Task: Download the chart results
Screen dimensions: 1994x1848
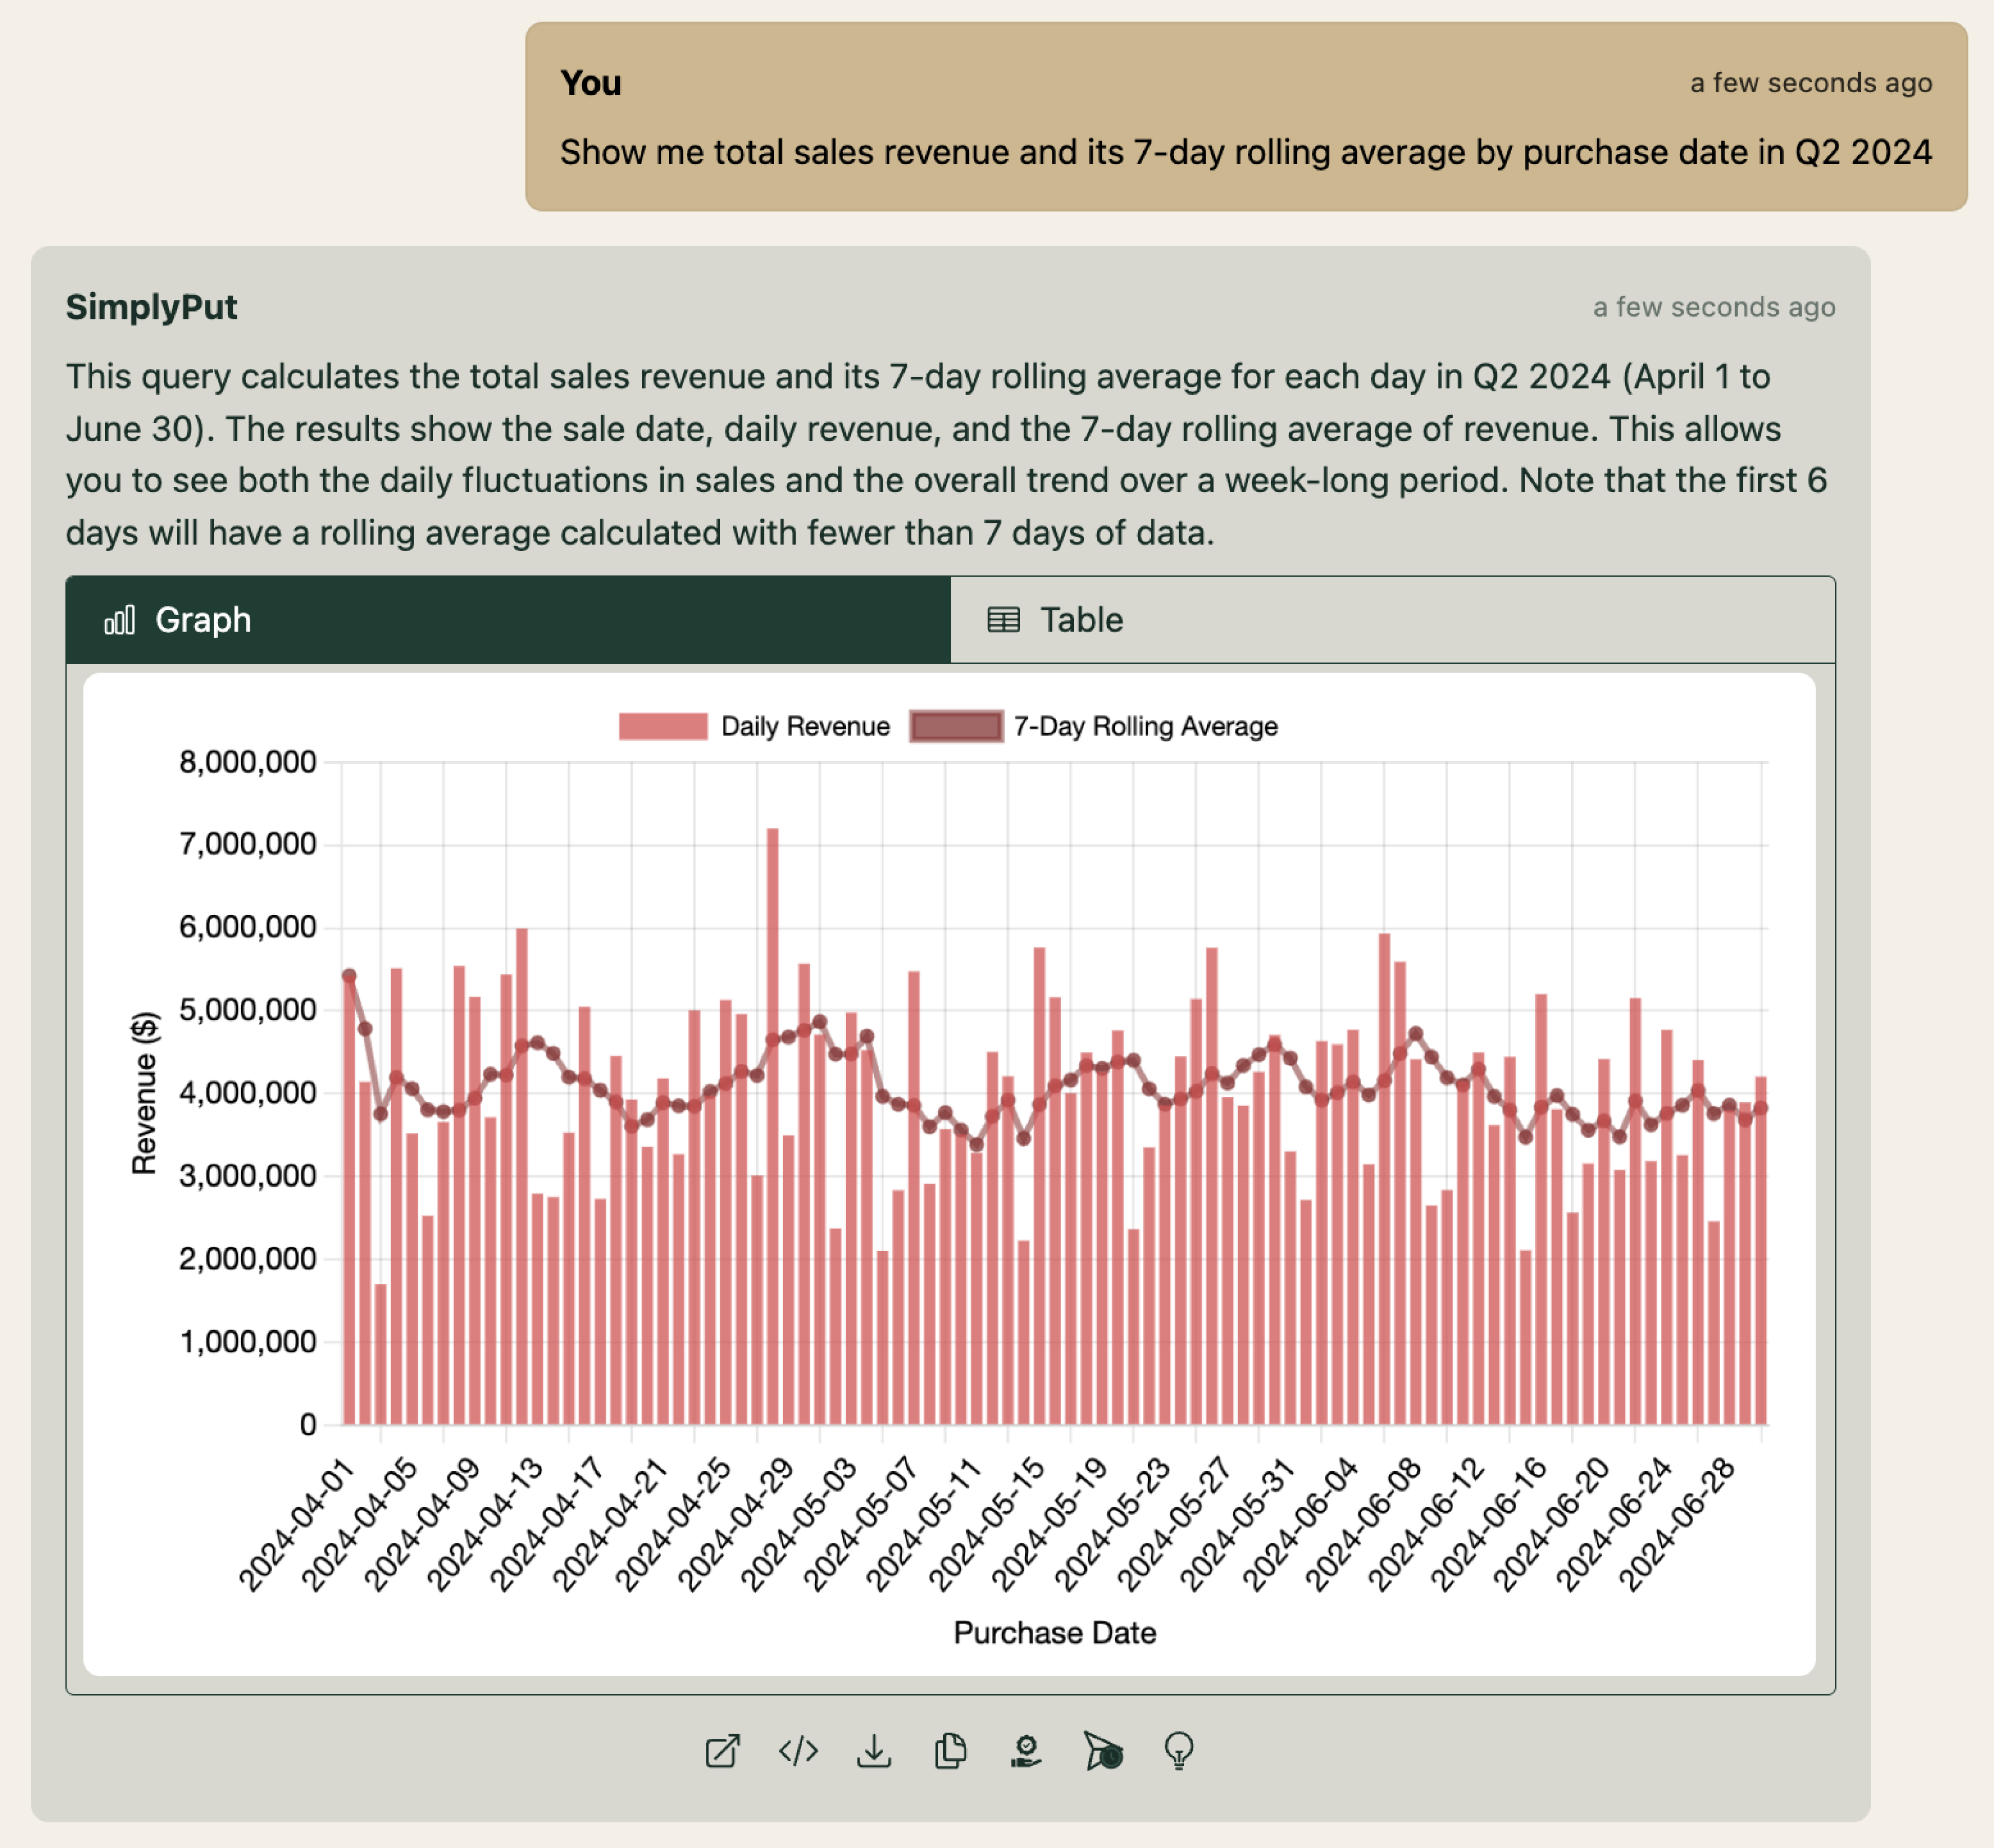Action: click(874, 1751)
